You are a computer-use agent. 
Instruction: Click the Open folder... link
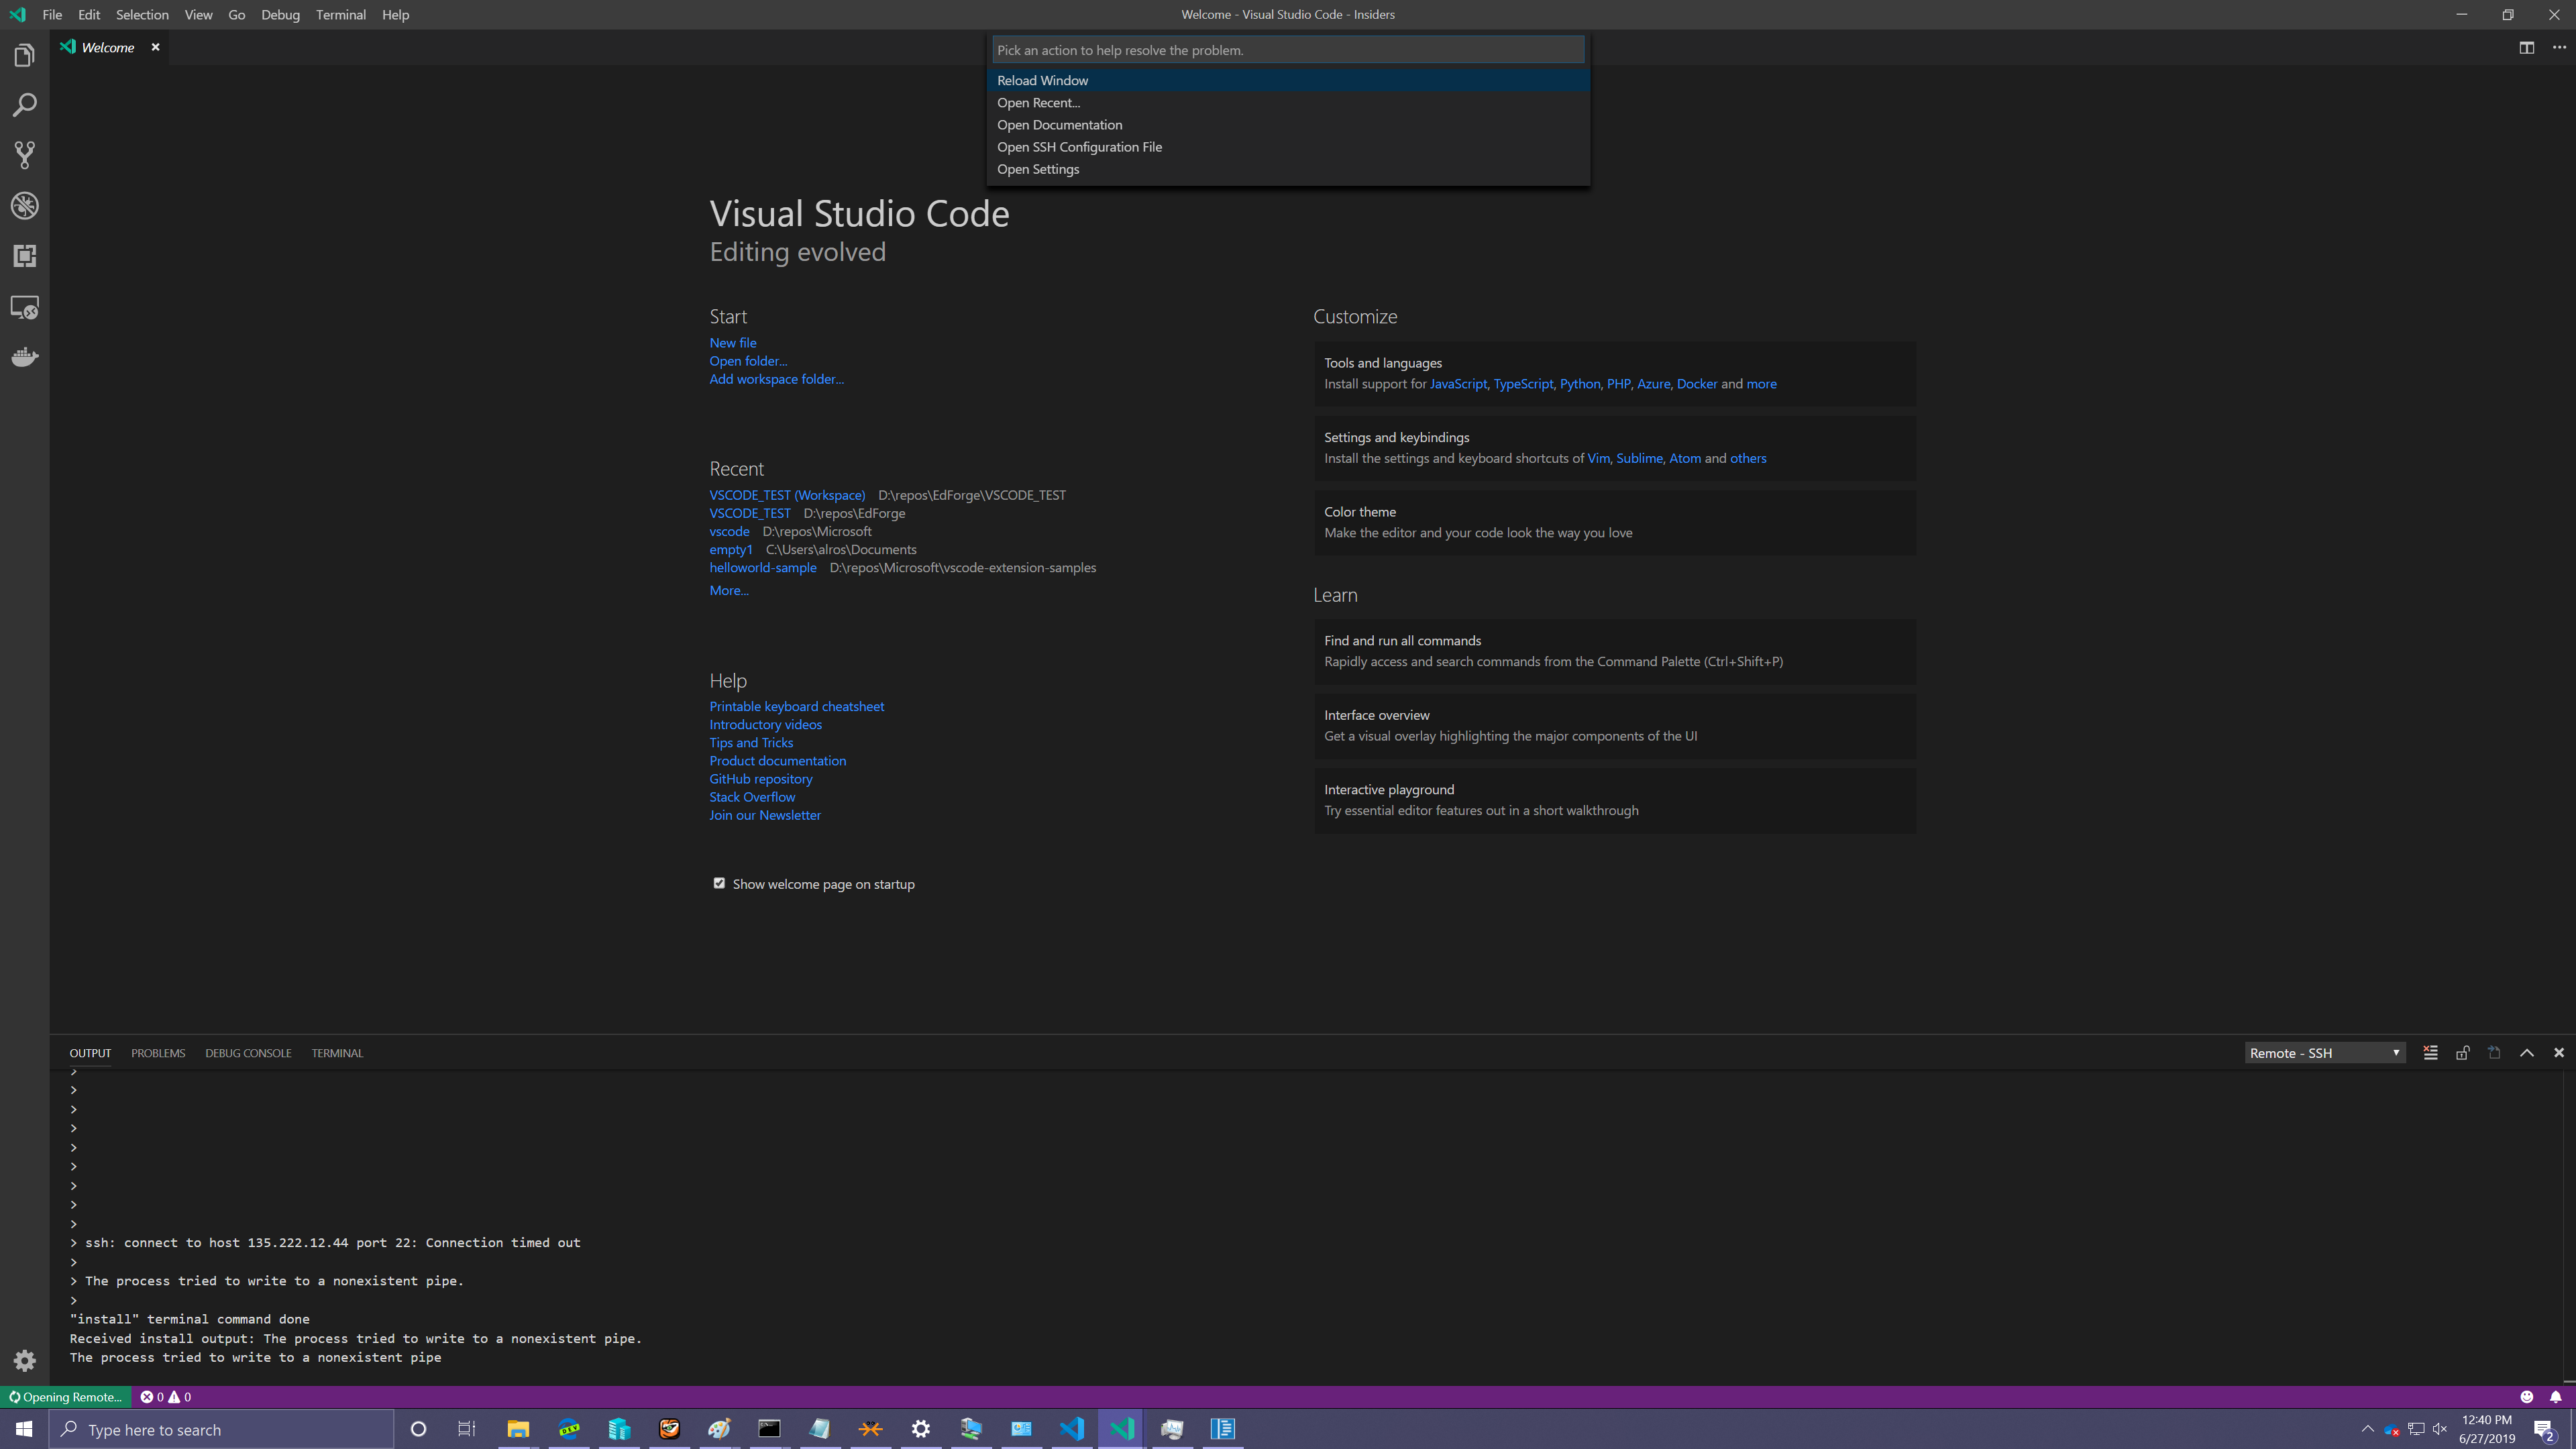tap(747, 361)
